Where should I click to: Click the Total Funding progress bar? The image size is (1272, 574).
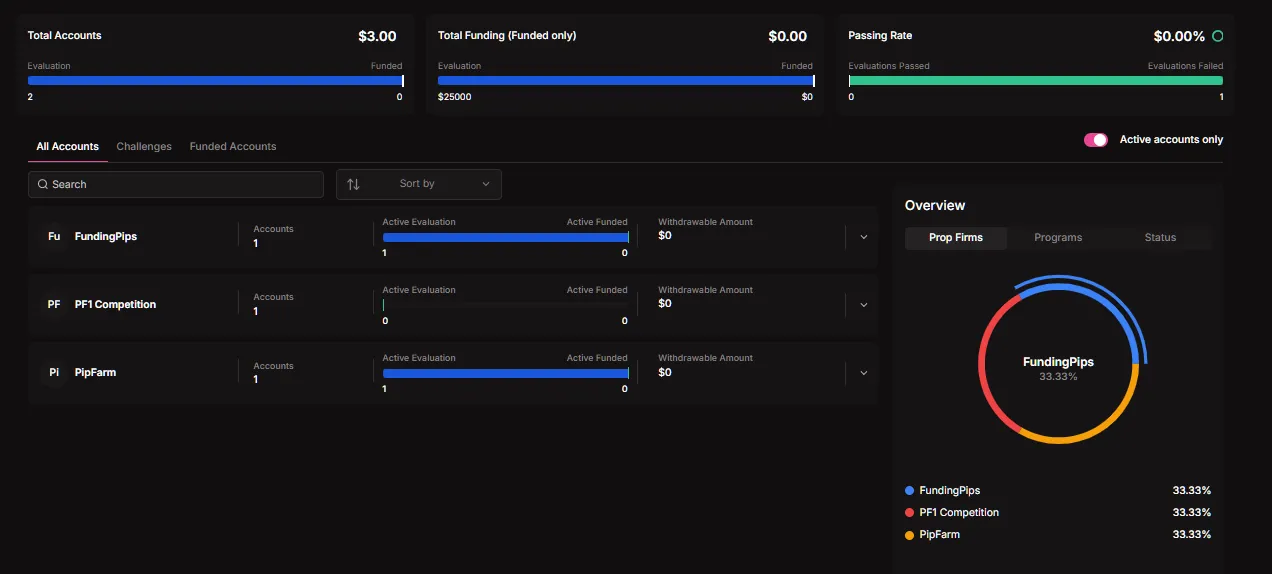tap(626, 81)
